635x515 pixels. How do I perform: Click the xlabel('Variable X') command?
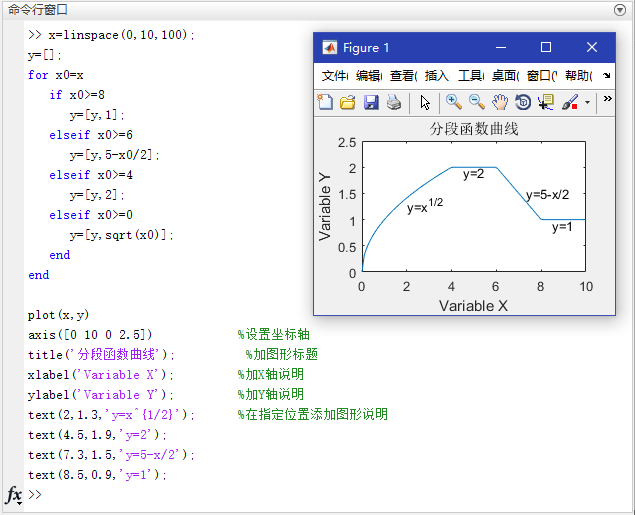[x=101, y=375]
